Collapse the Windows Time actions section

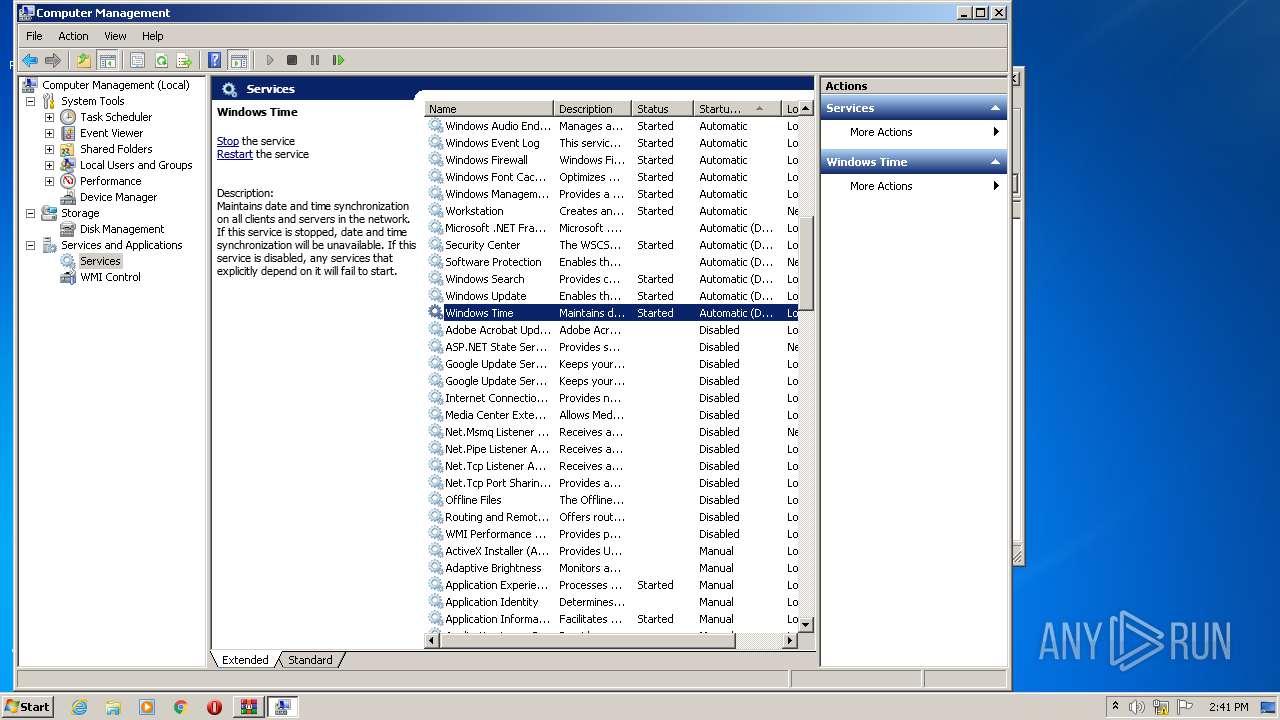(995, 162)
